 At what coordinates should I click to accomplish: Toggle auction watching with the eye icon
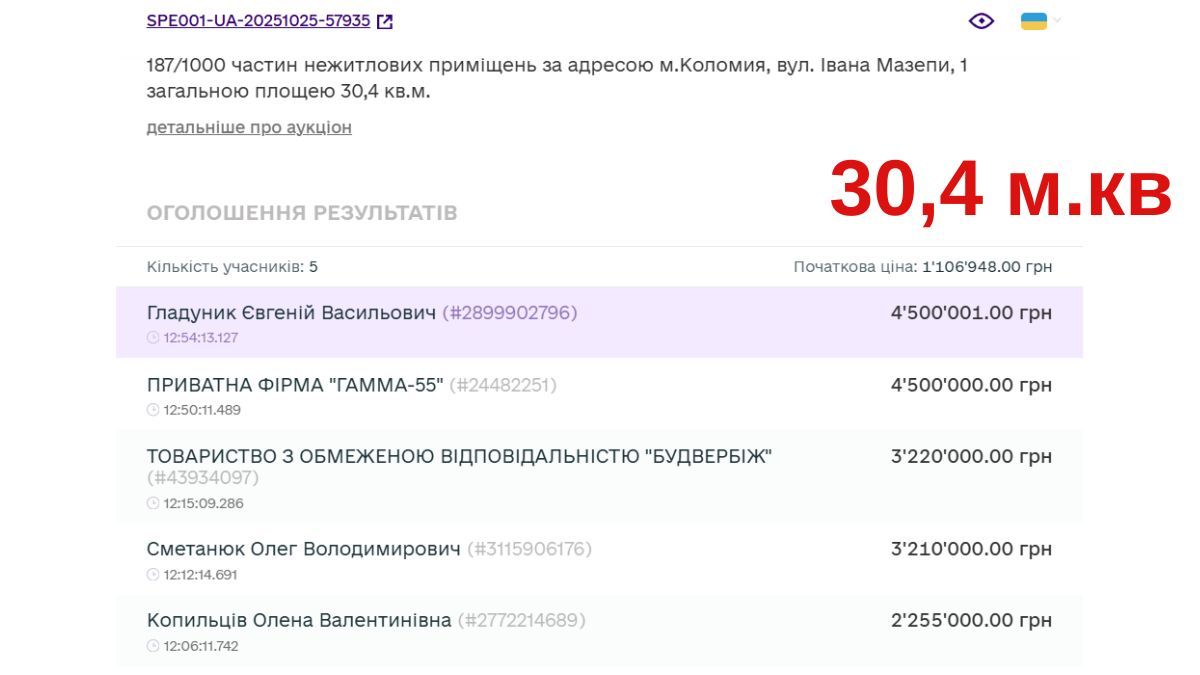981,20
